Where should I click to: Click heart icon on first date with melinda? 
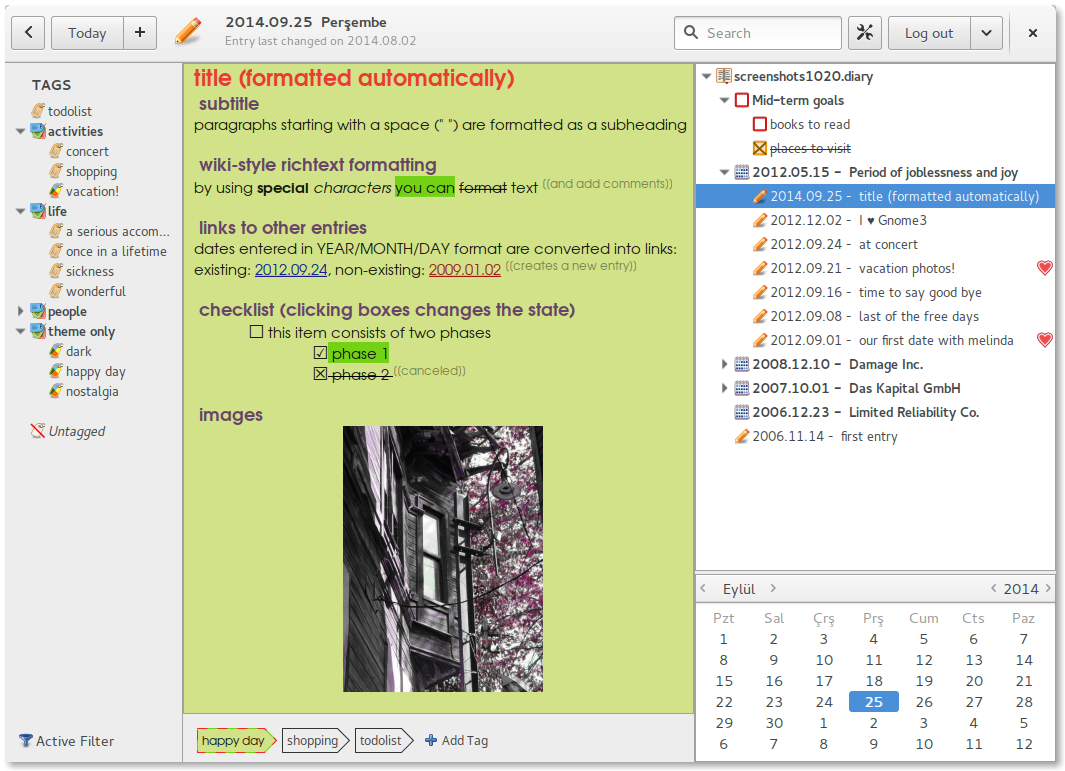pyautogui.click(x=1045, y=340)
